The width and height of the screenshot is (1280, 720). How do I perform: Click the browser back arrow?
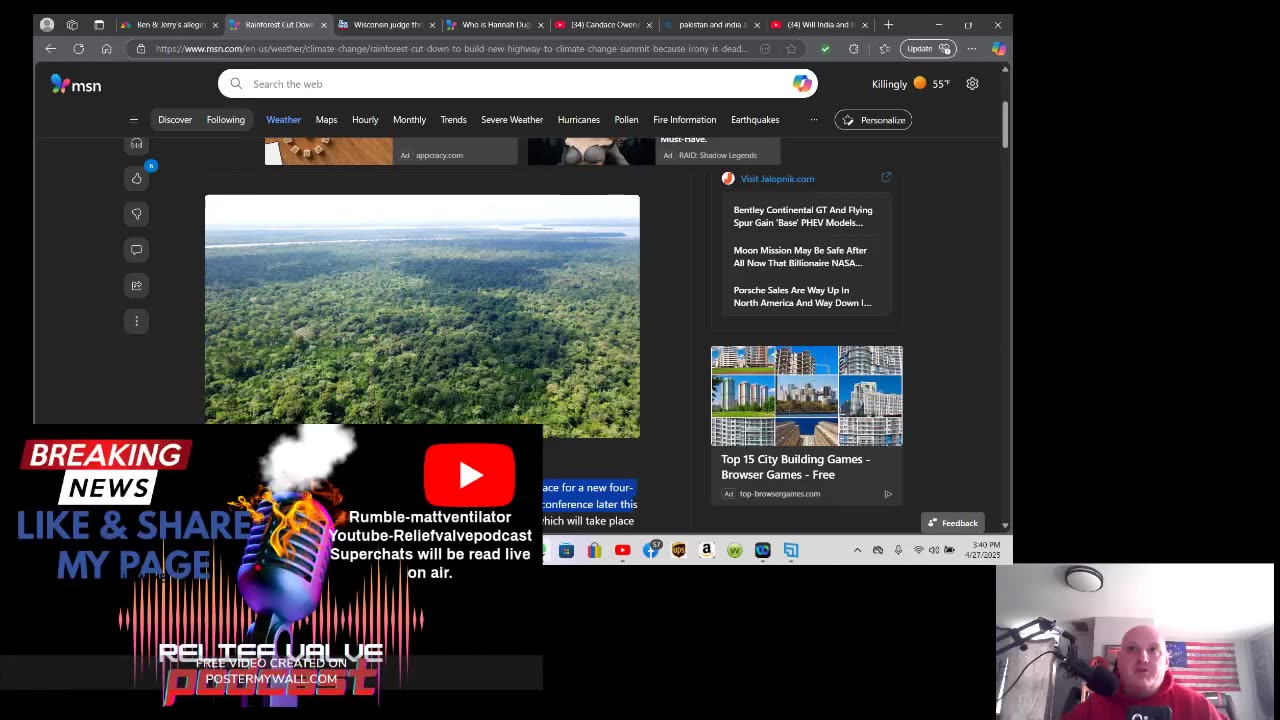pos(51,48)
